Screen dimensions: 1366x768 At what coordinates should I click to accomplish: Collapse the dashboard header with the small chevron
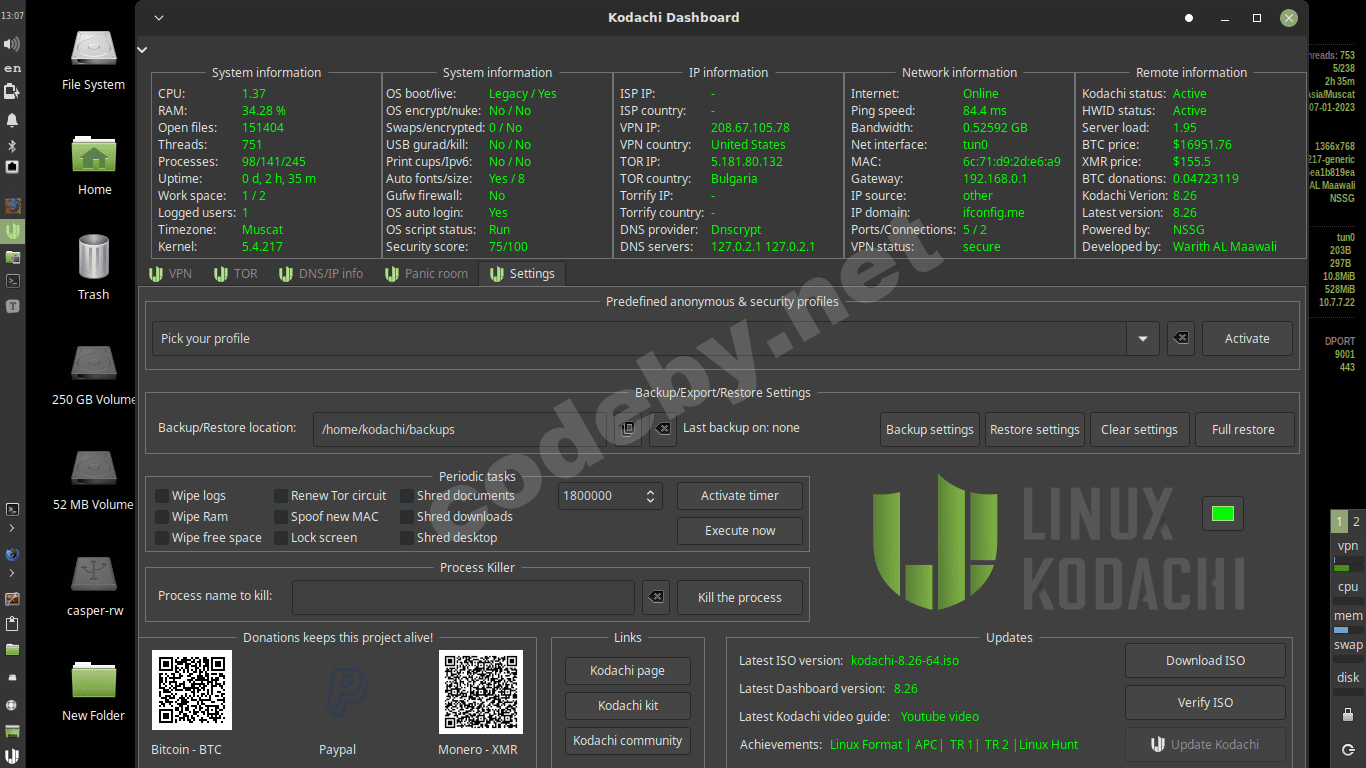(142, 49)
